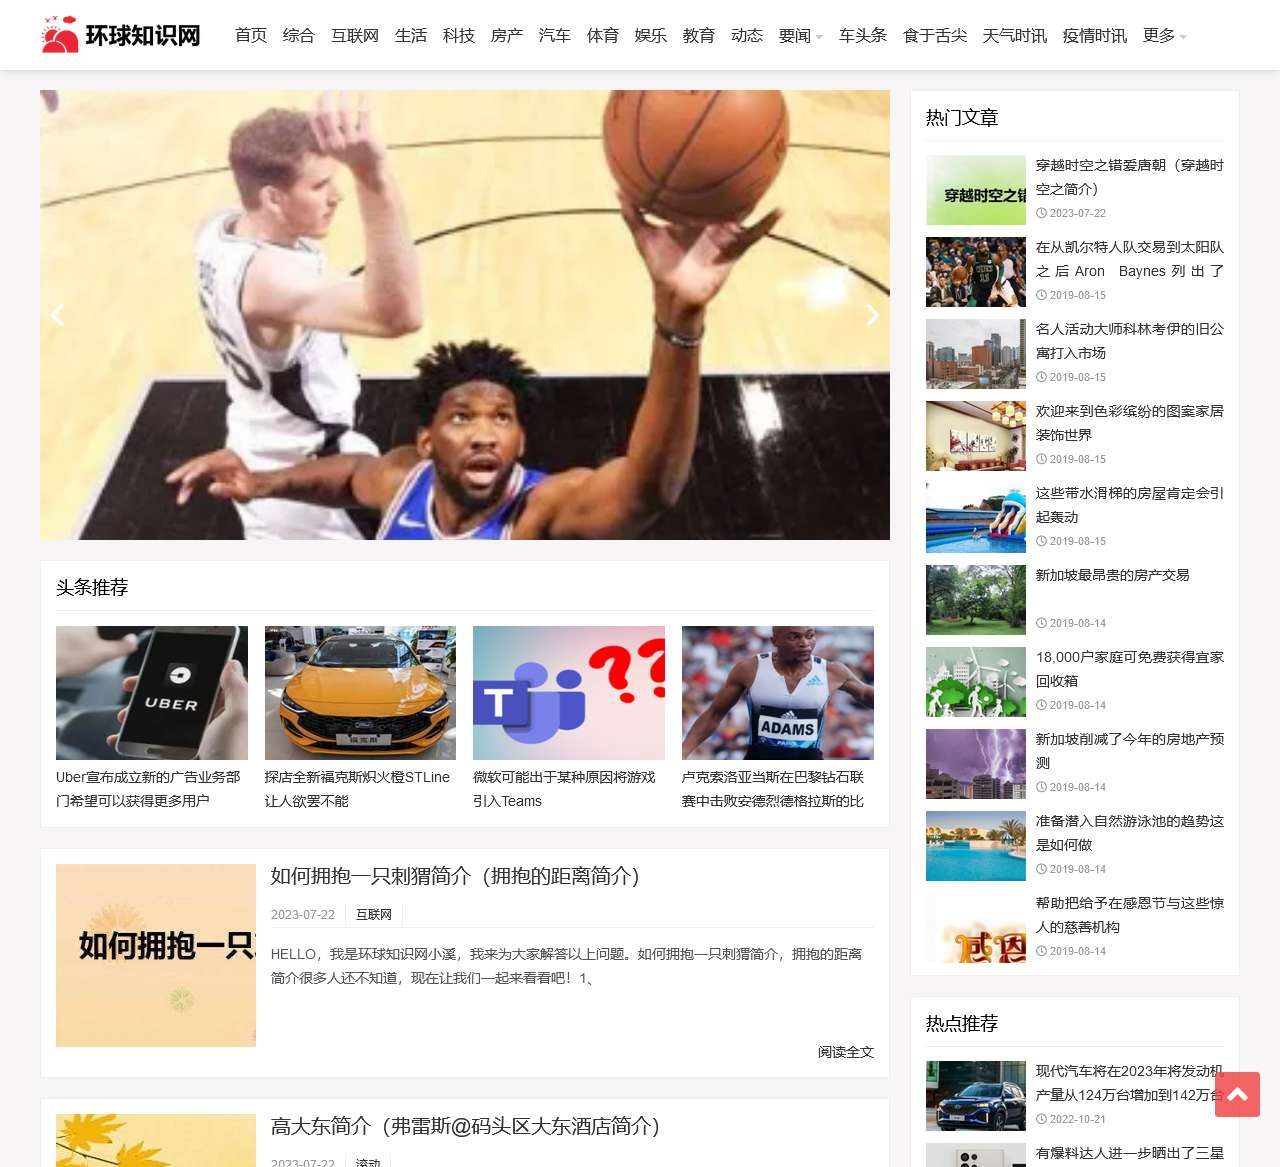Click the red back-to-top arrow button
The width and height of the screenshot is (1280, 1167).
pos(1237,1094)
